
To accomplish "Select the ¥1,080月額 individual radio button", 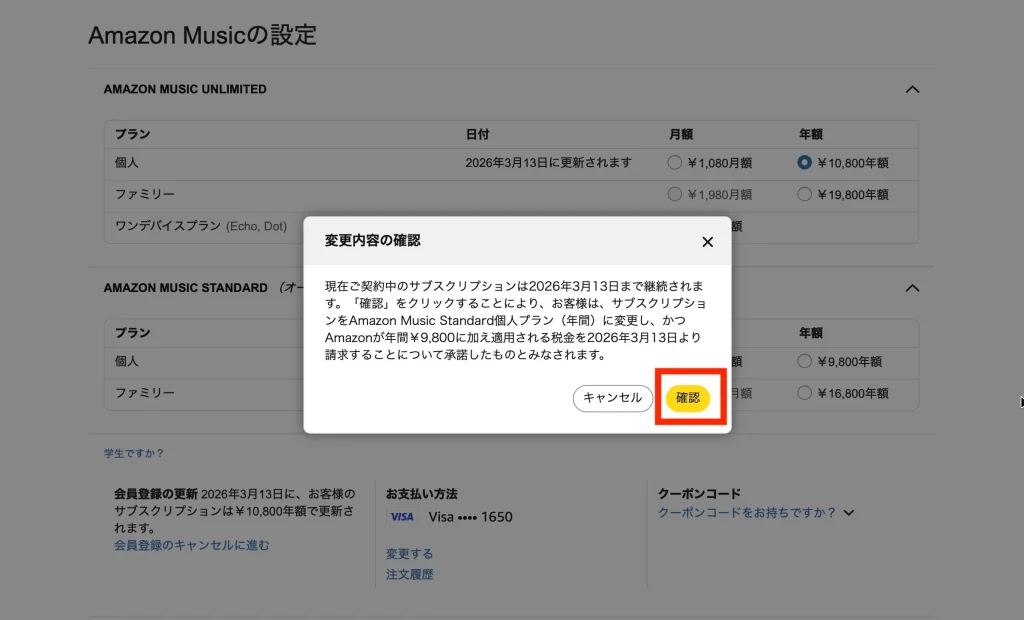I will pos(675,163).
